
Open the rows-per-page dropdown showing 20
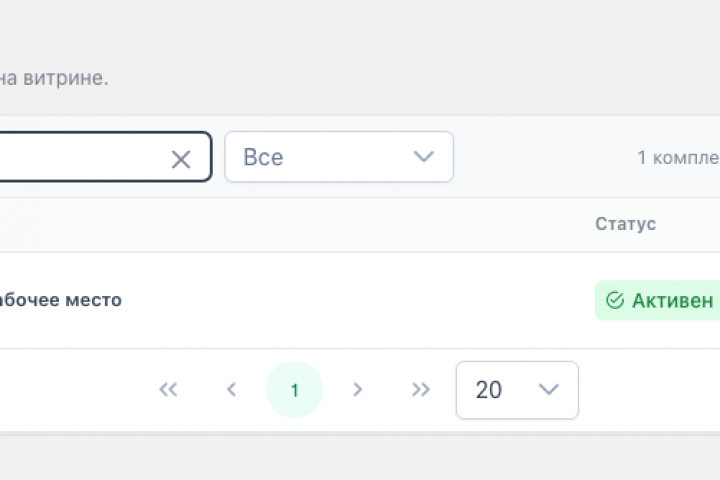click(517, 390)
